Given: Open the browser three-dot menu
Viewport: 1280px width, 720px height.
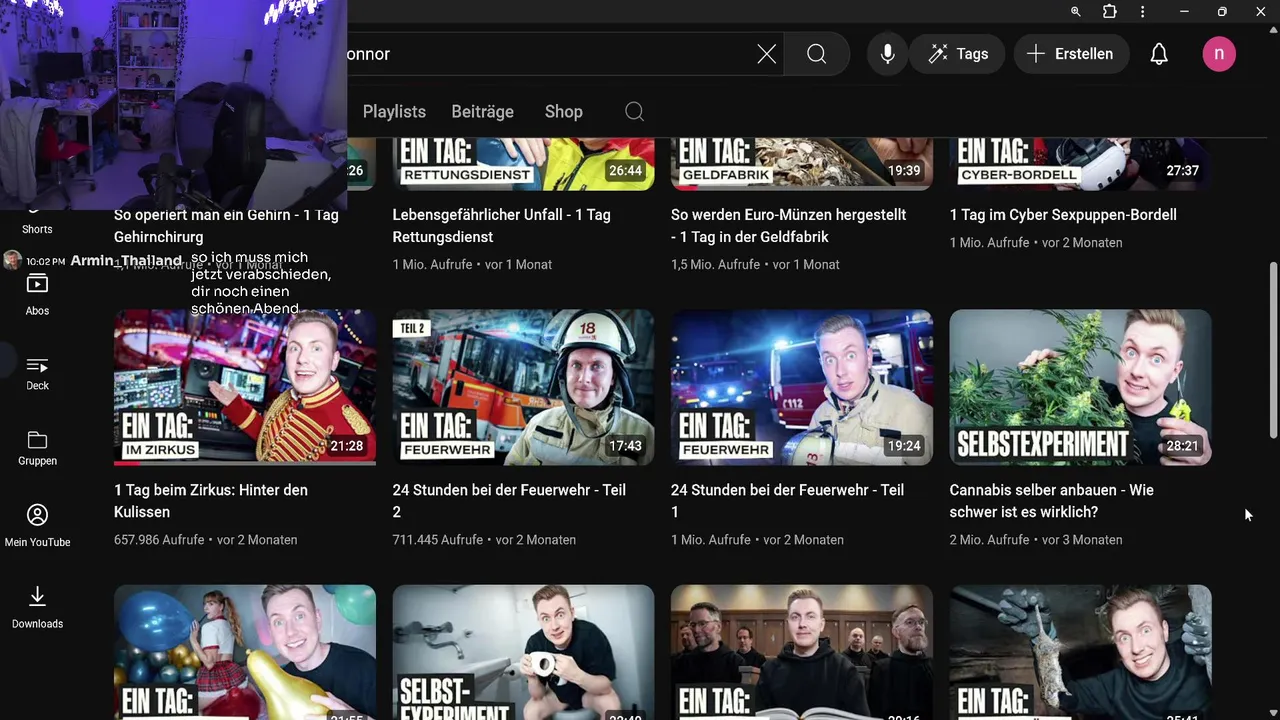Looking at the screenshot, I should (1142, 12).
